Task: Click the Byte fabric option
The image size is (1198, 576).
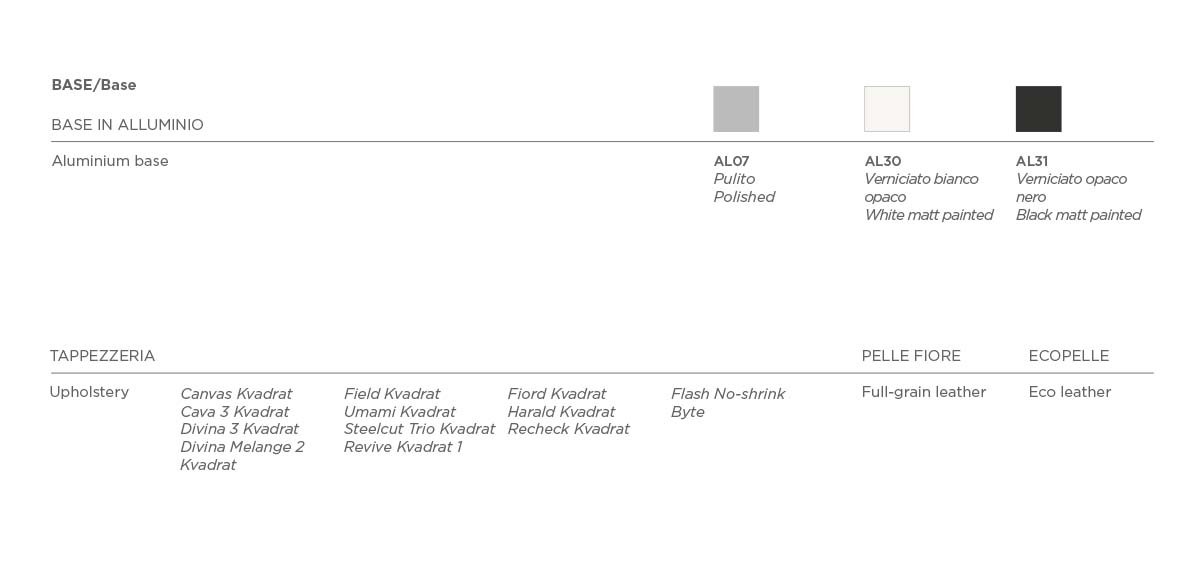Action: [688, 413]
